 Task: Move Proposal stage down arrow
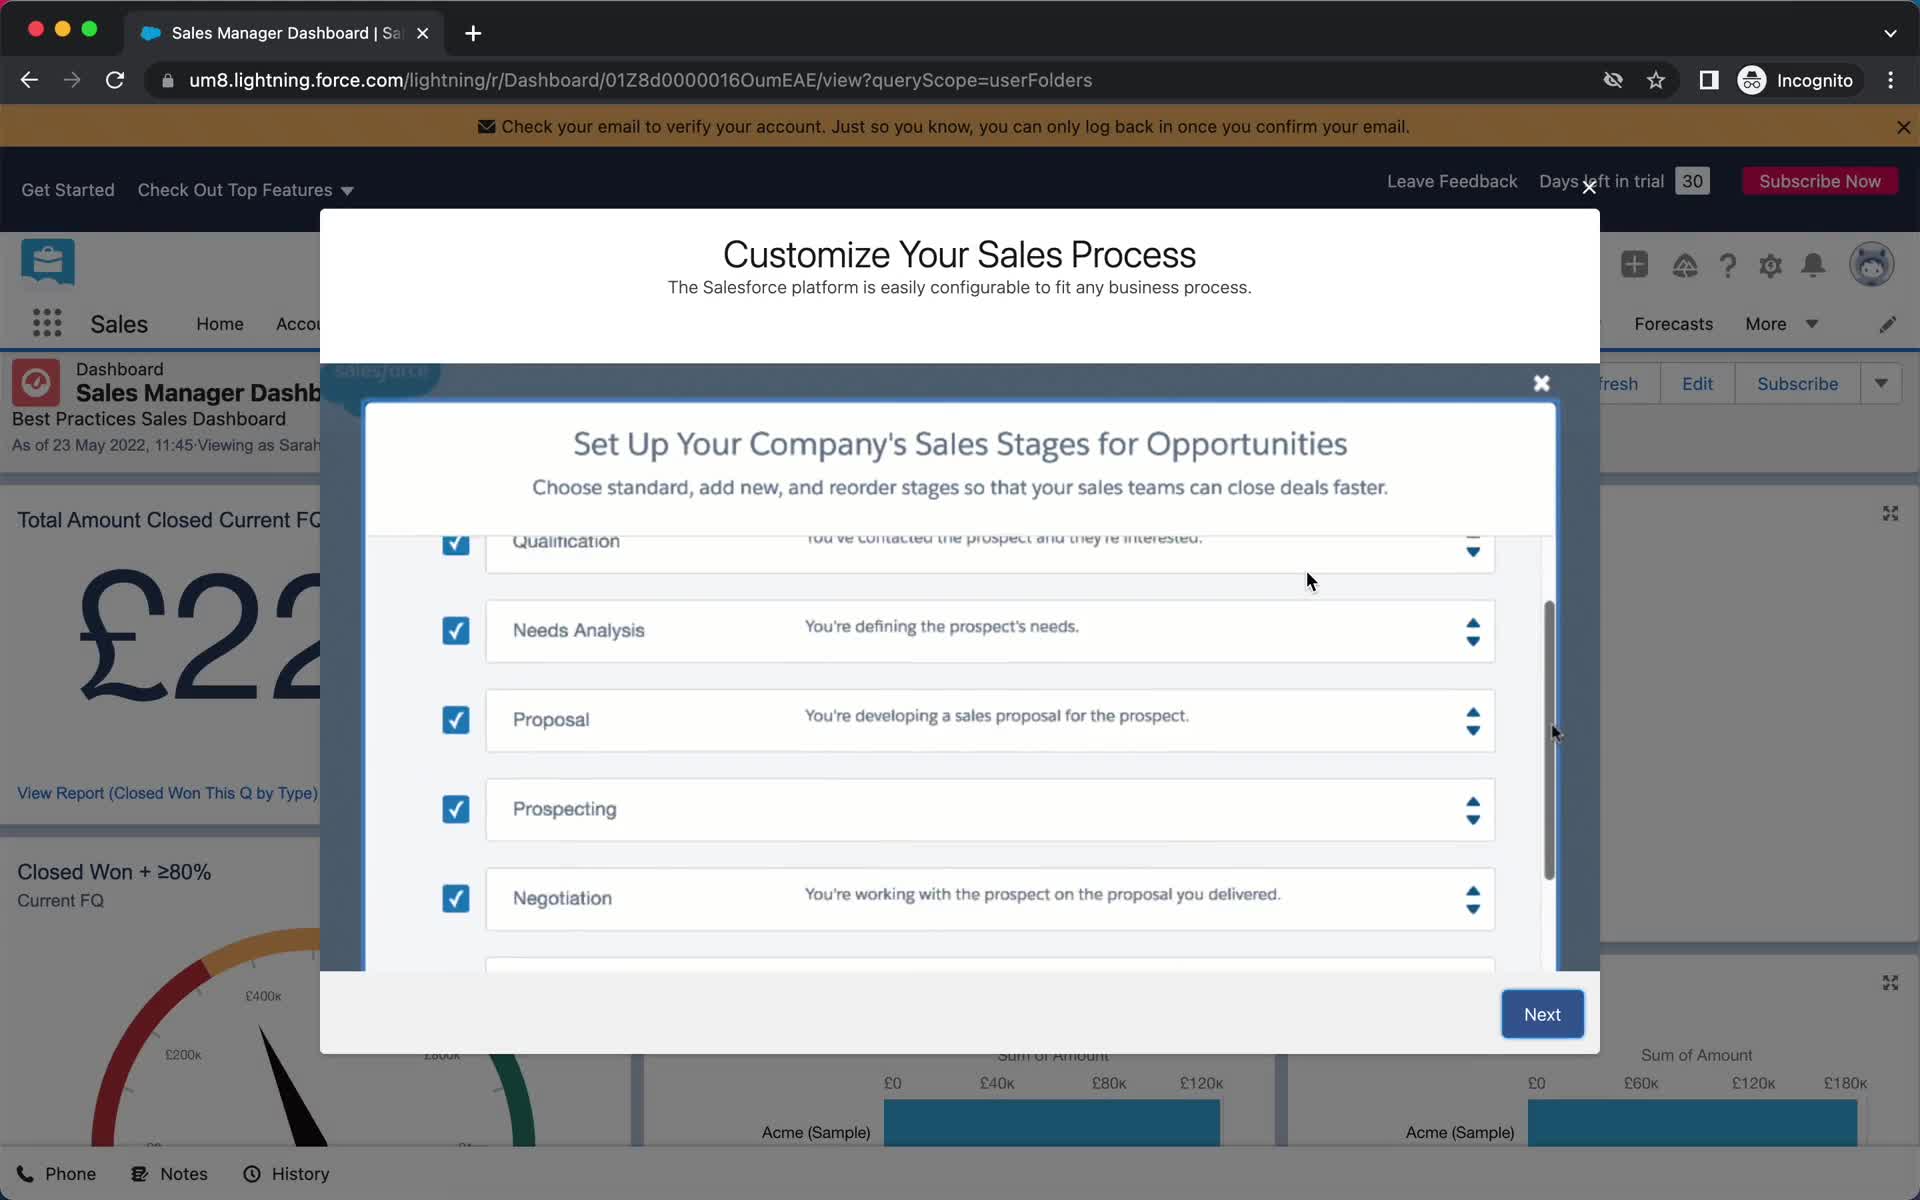[x=1473, y=730]
